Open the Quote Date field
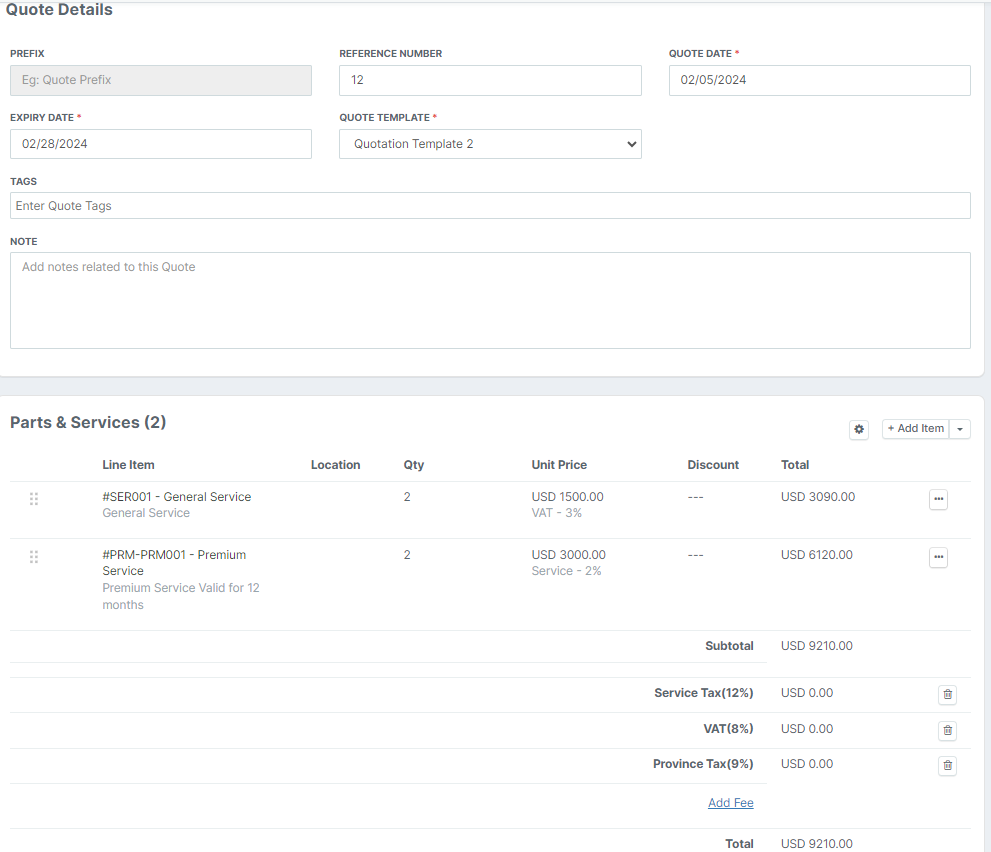The width and height of the screenshot is (991, 852). pyautogui.click(x=819, y=80)
